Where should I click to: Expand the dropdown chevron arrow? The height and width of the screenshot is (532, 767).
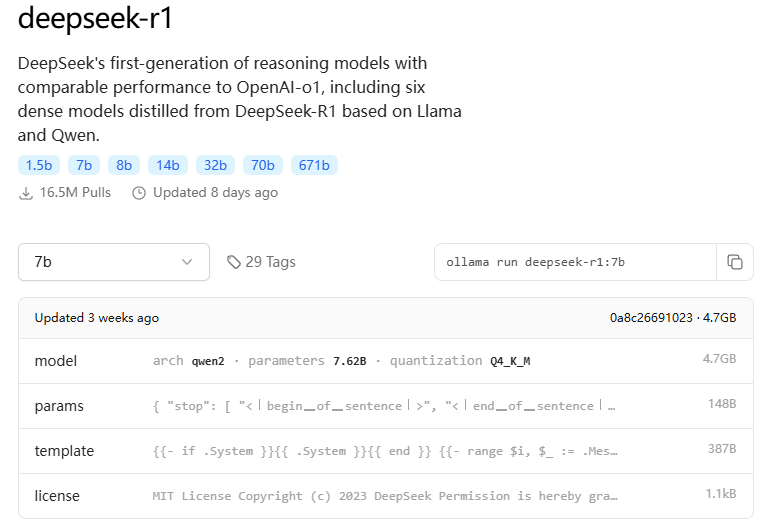tap(187, 262)
